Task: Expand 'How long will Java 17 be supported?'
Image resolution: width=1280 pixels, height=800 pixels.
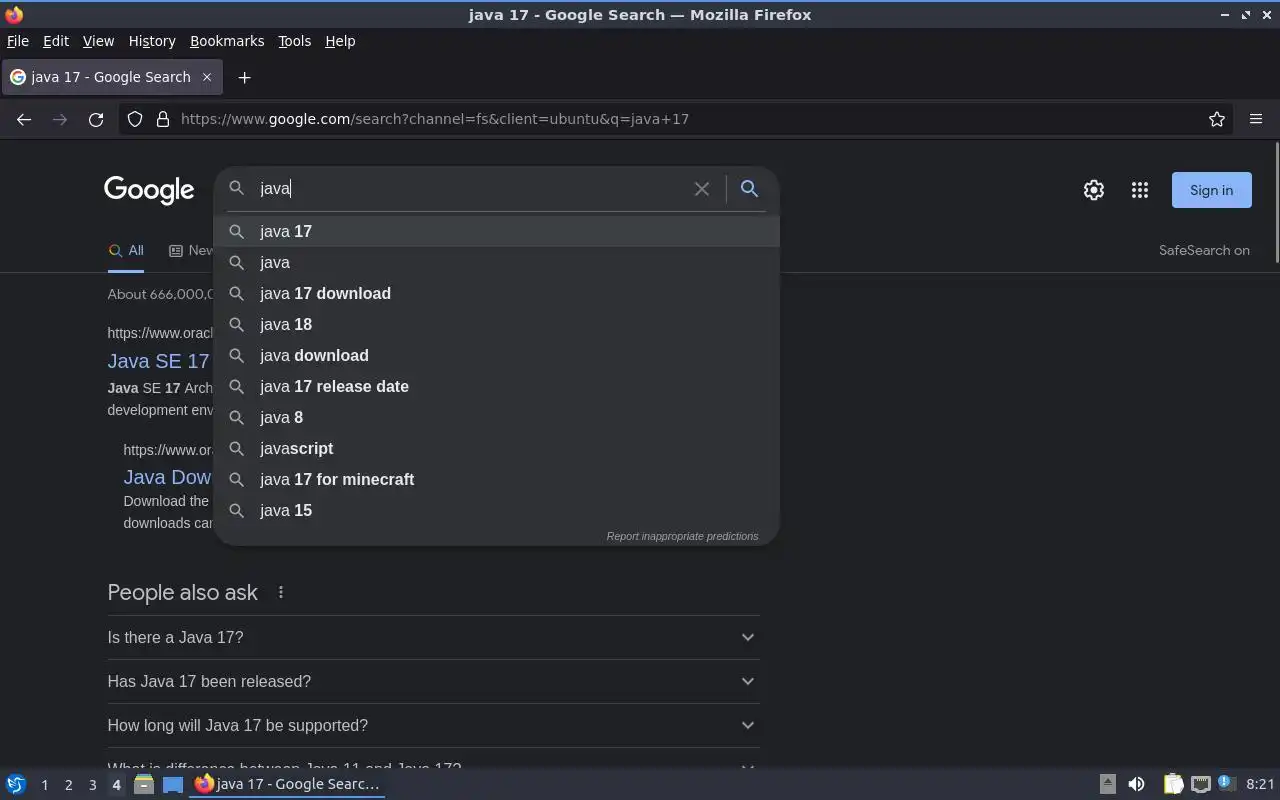Action: 433,725
